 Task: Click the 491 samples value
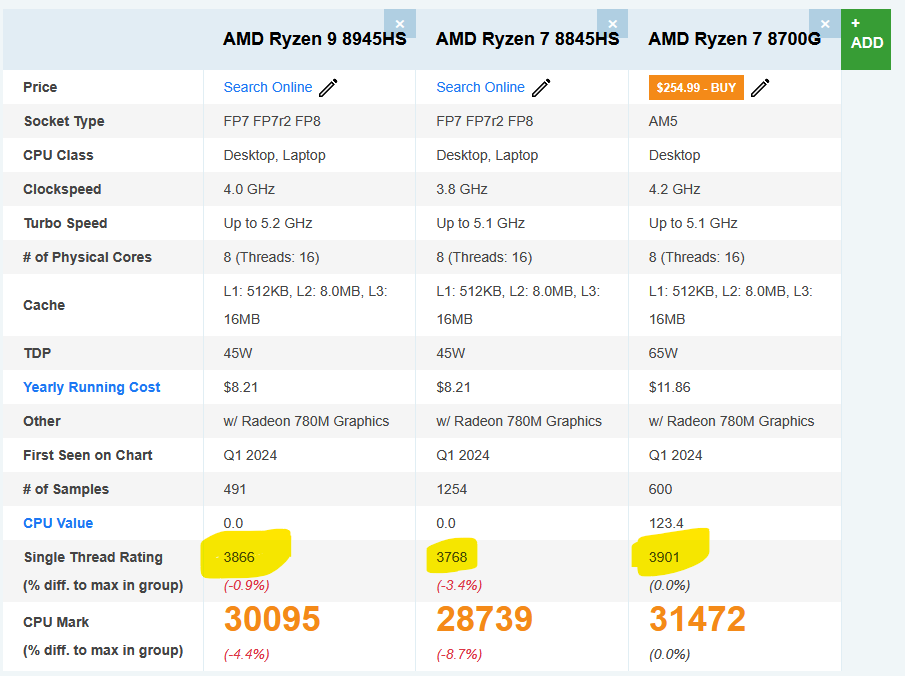click(x=235, y=490)
